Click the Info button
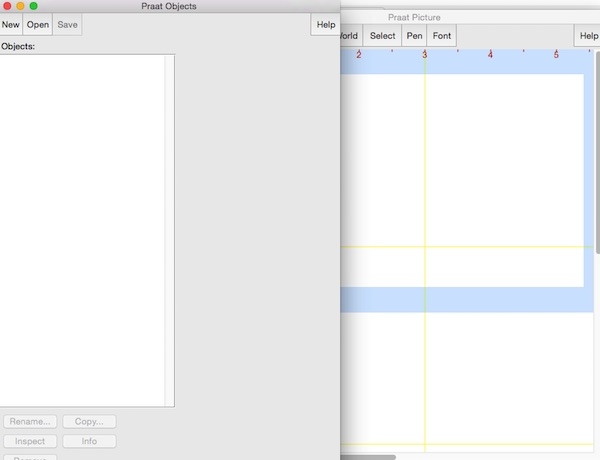The height and width of the screenshot is (460, 600). coord(89,441)
